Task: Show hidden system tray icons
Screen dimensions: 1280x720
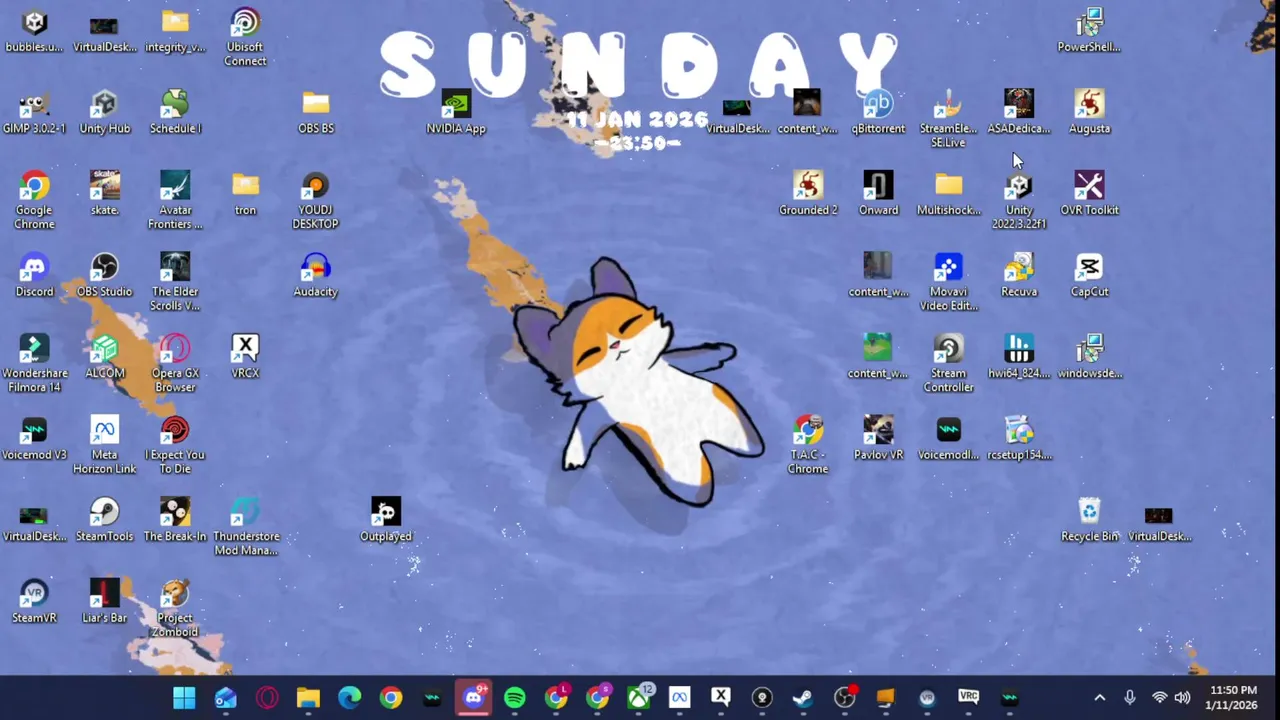Action: pyautogui.click(x=1100, y=697)
